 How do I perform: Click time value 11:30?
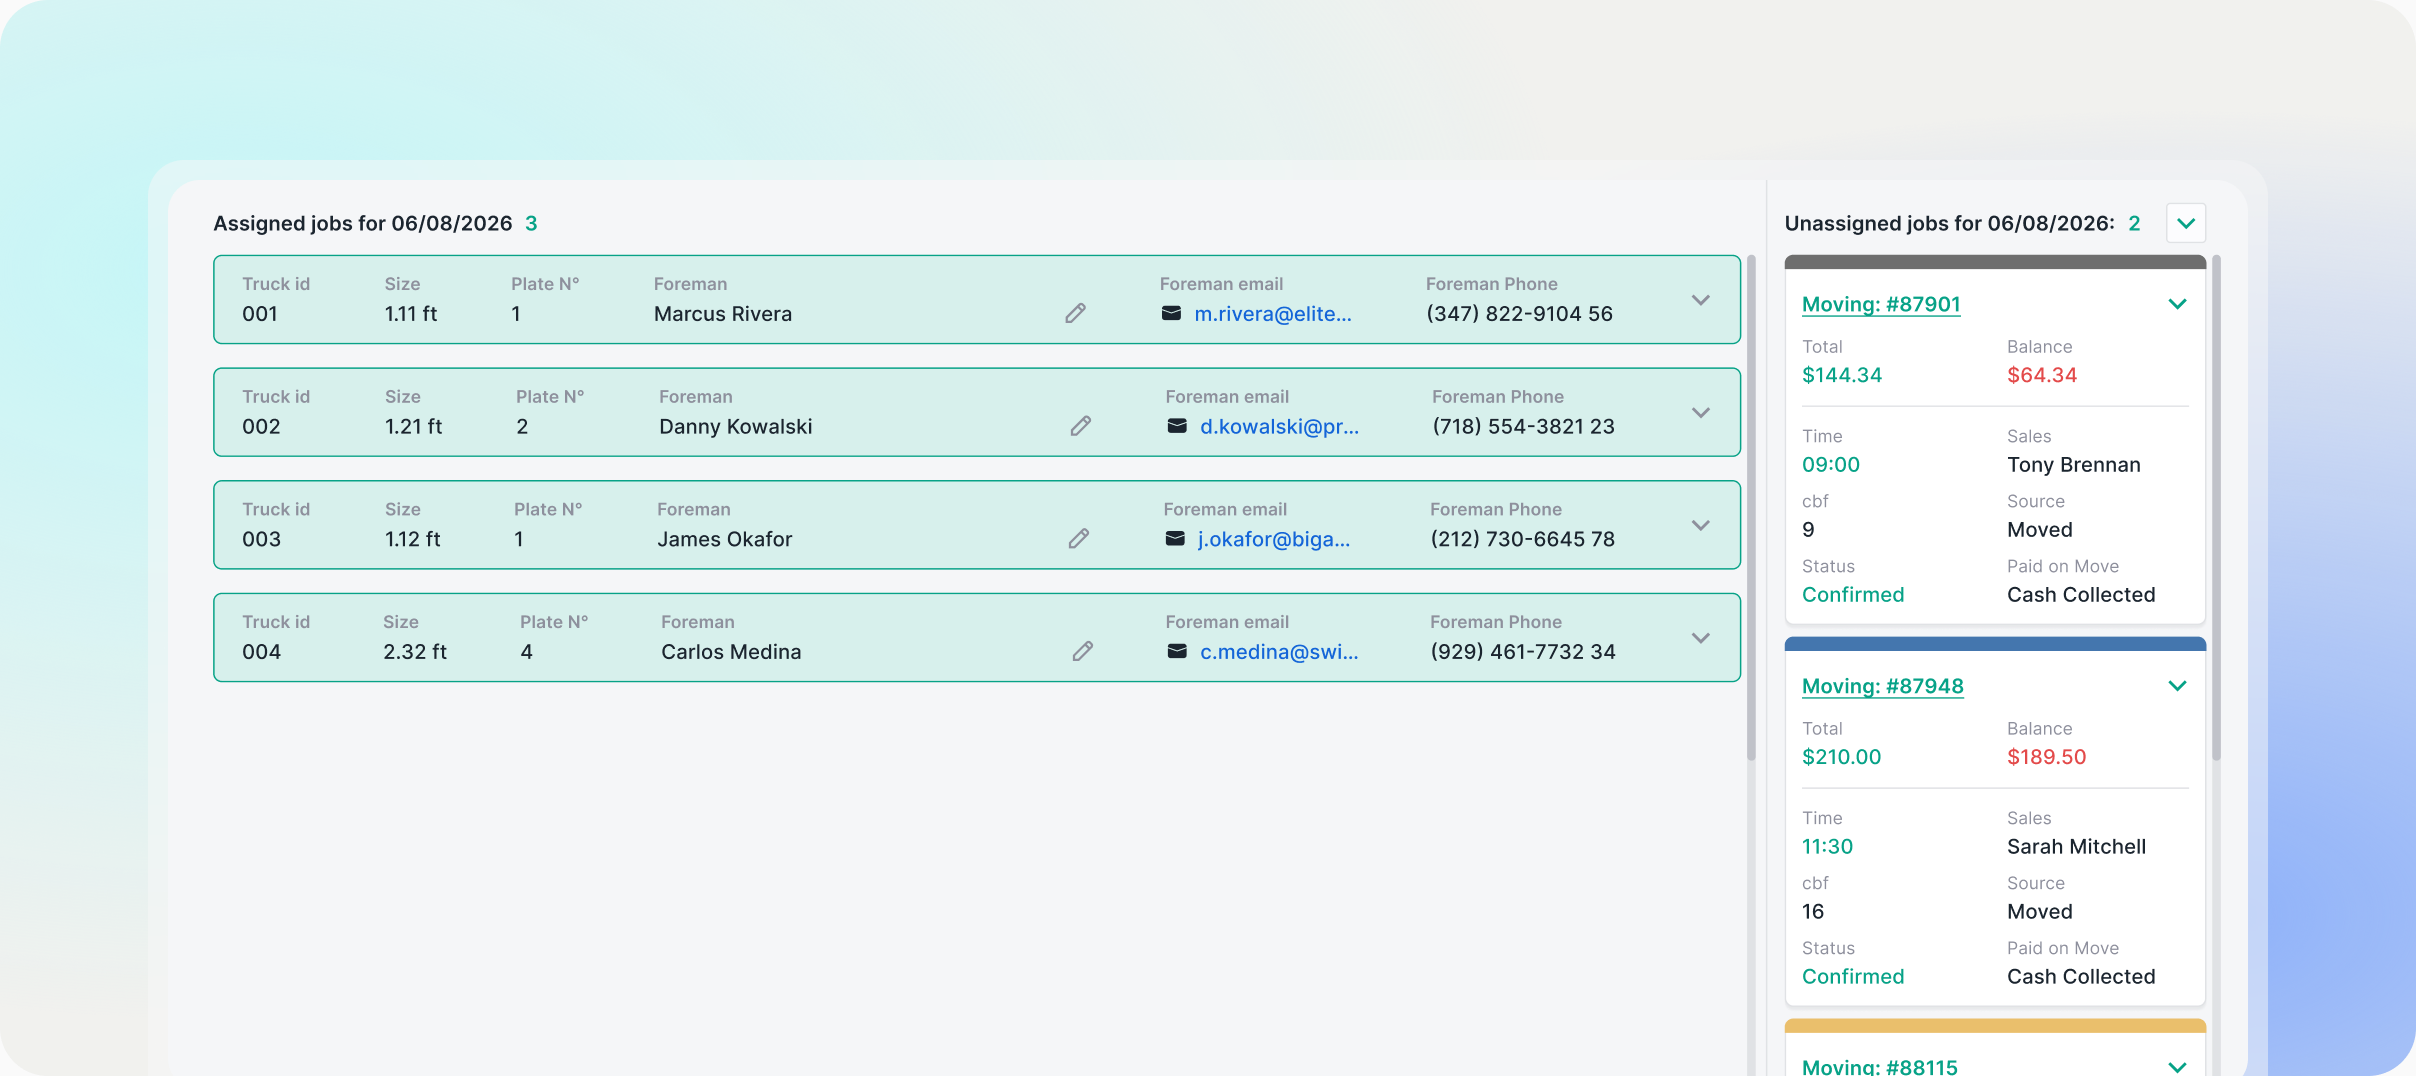tap(1827, 846)
